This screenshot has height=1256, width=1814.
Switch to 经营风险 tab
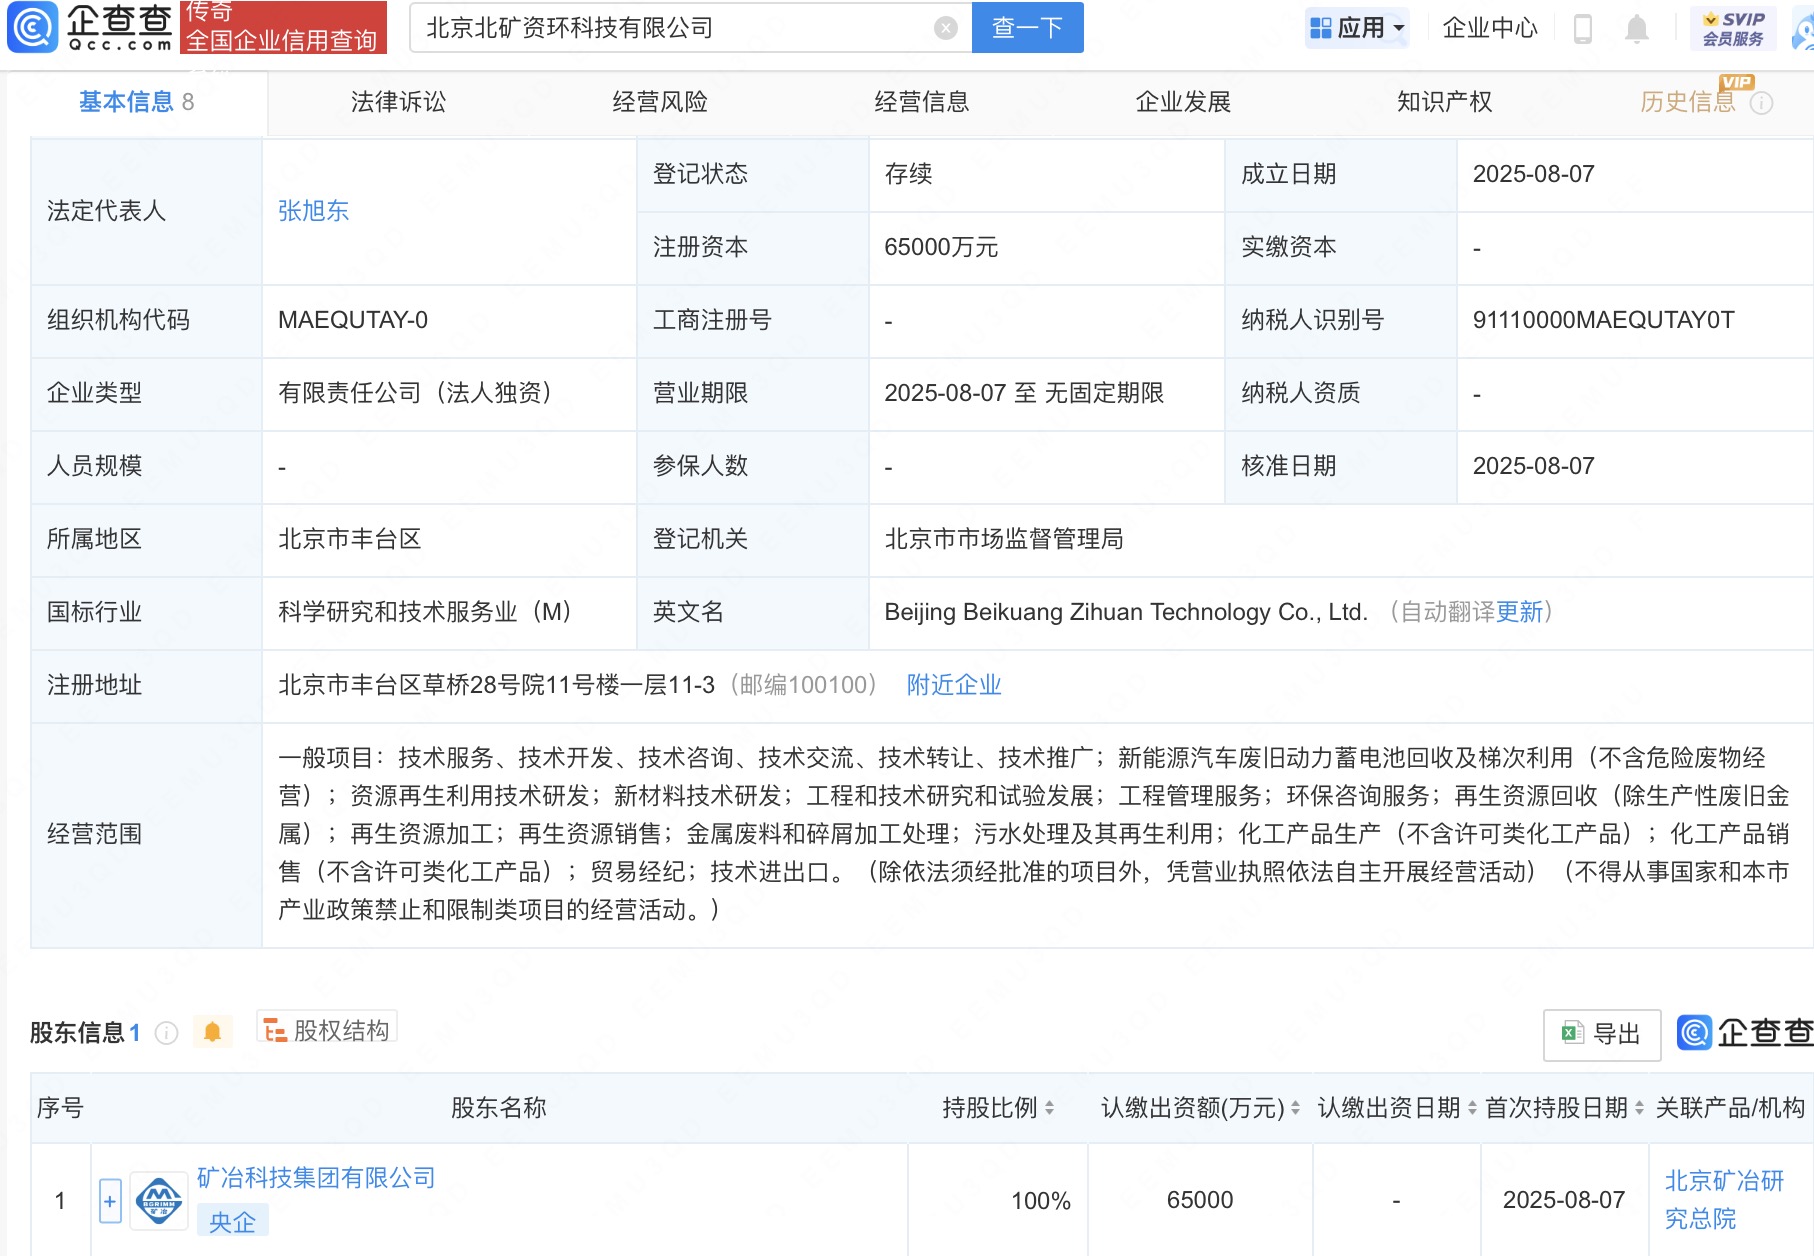coord(660,102)
